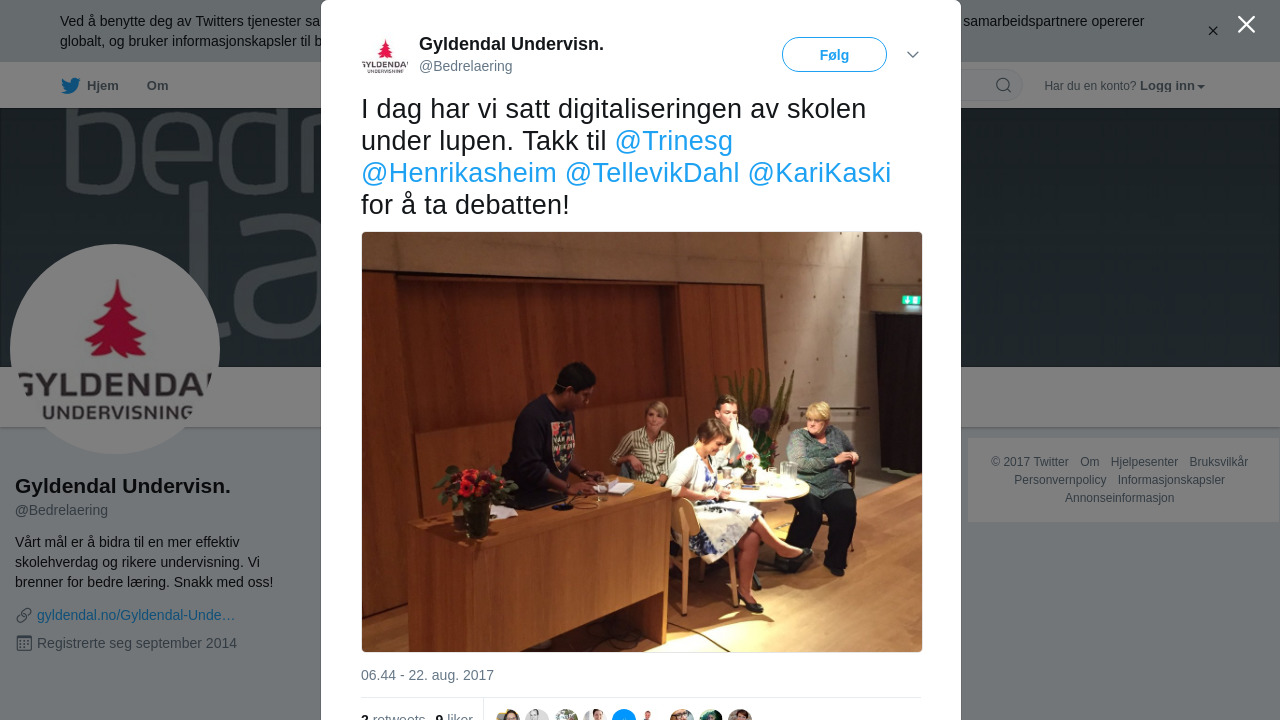The width and height of the screenshot is (1280, 720).
Task: Open the Logg inn dropdown
Action: point(1172,86)
